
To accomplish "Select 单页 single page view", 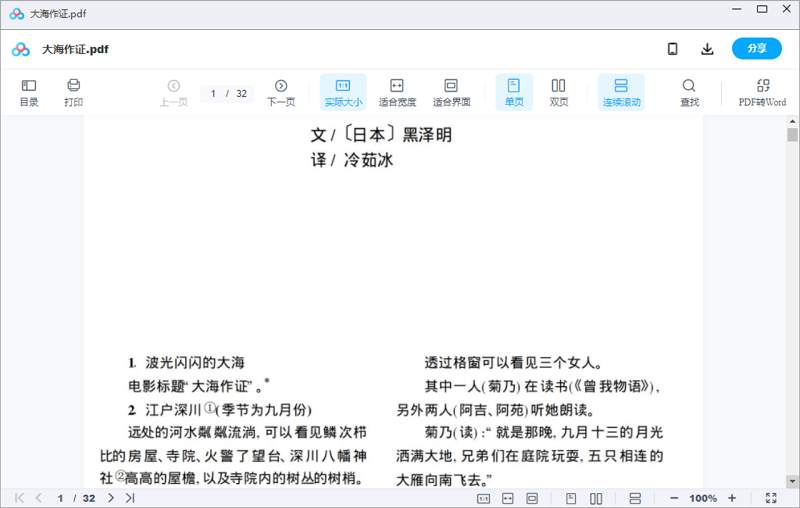I will [x=514, y=92].
